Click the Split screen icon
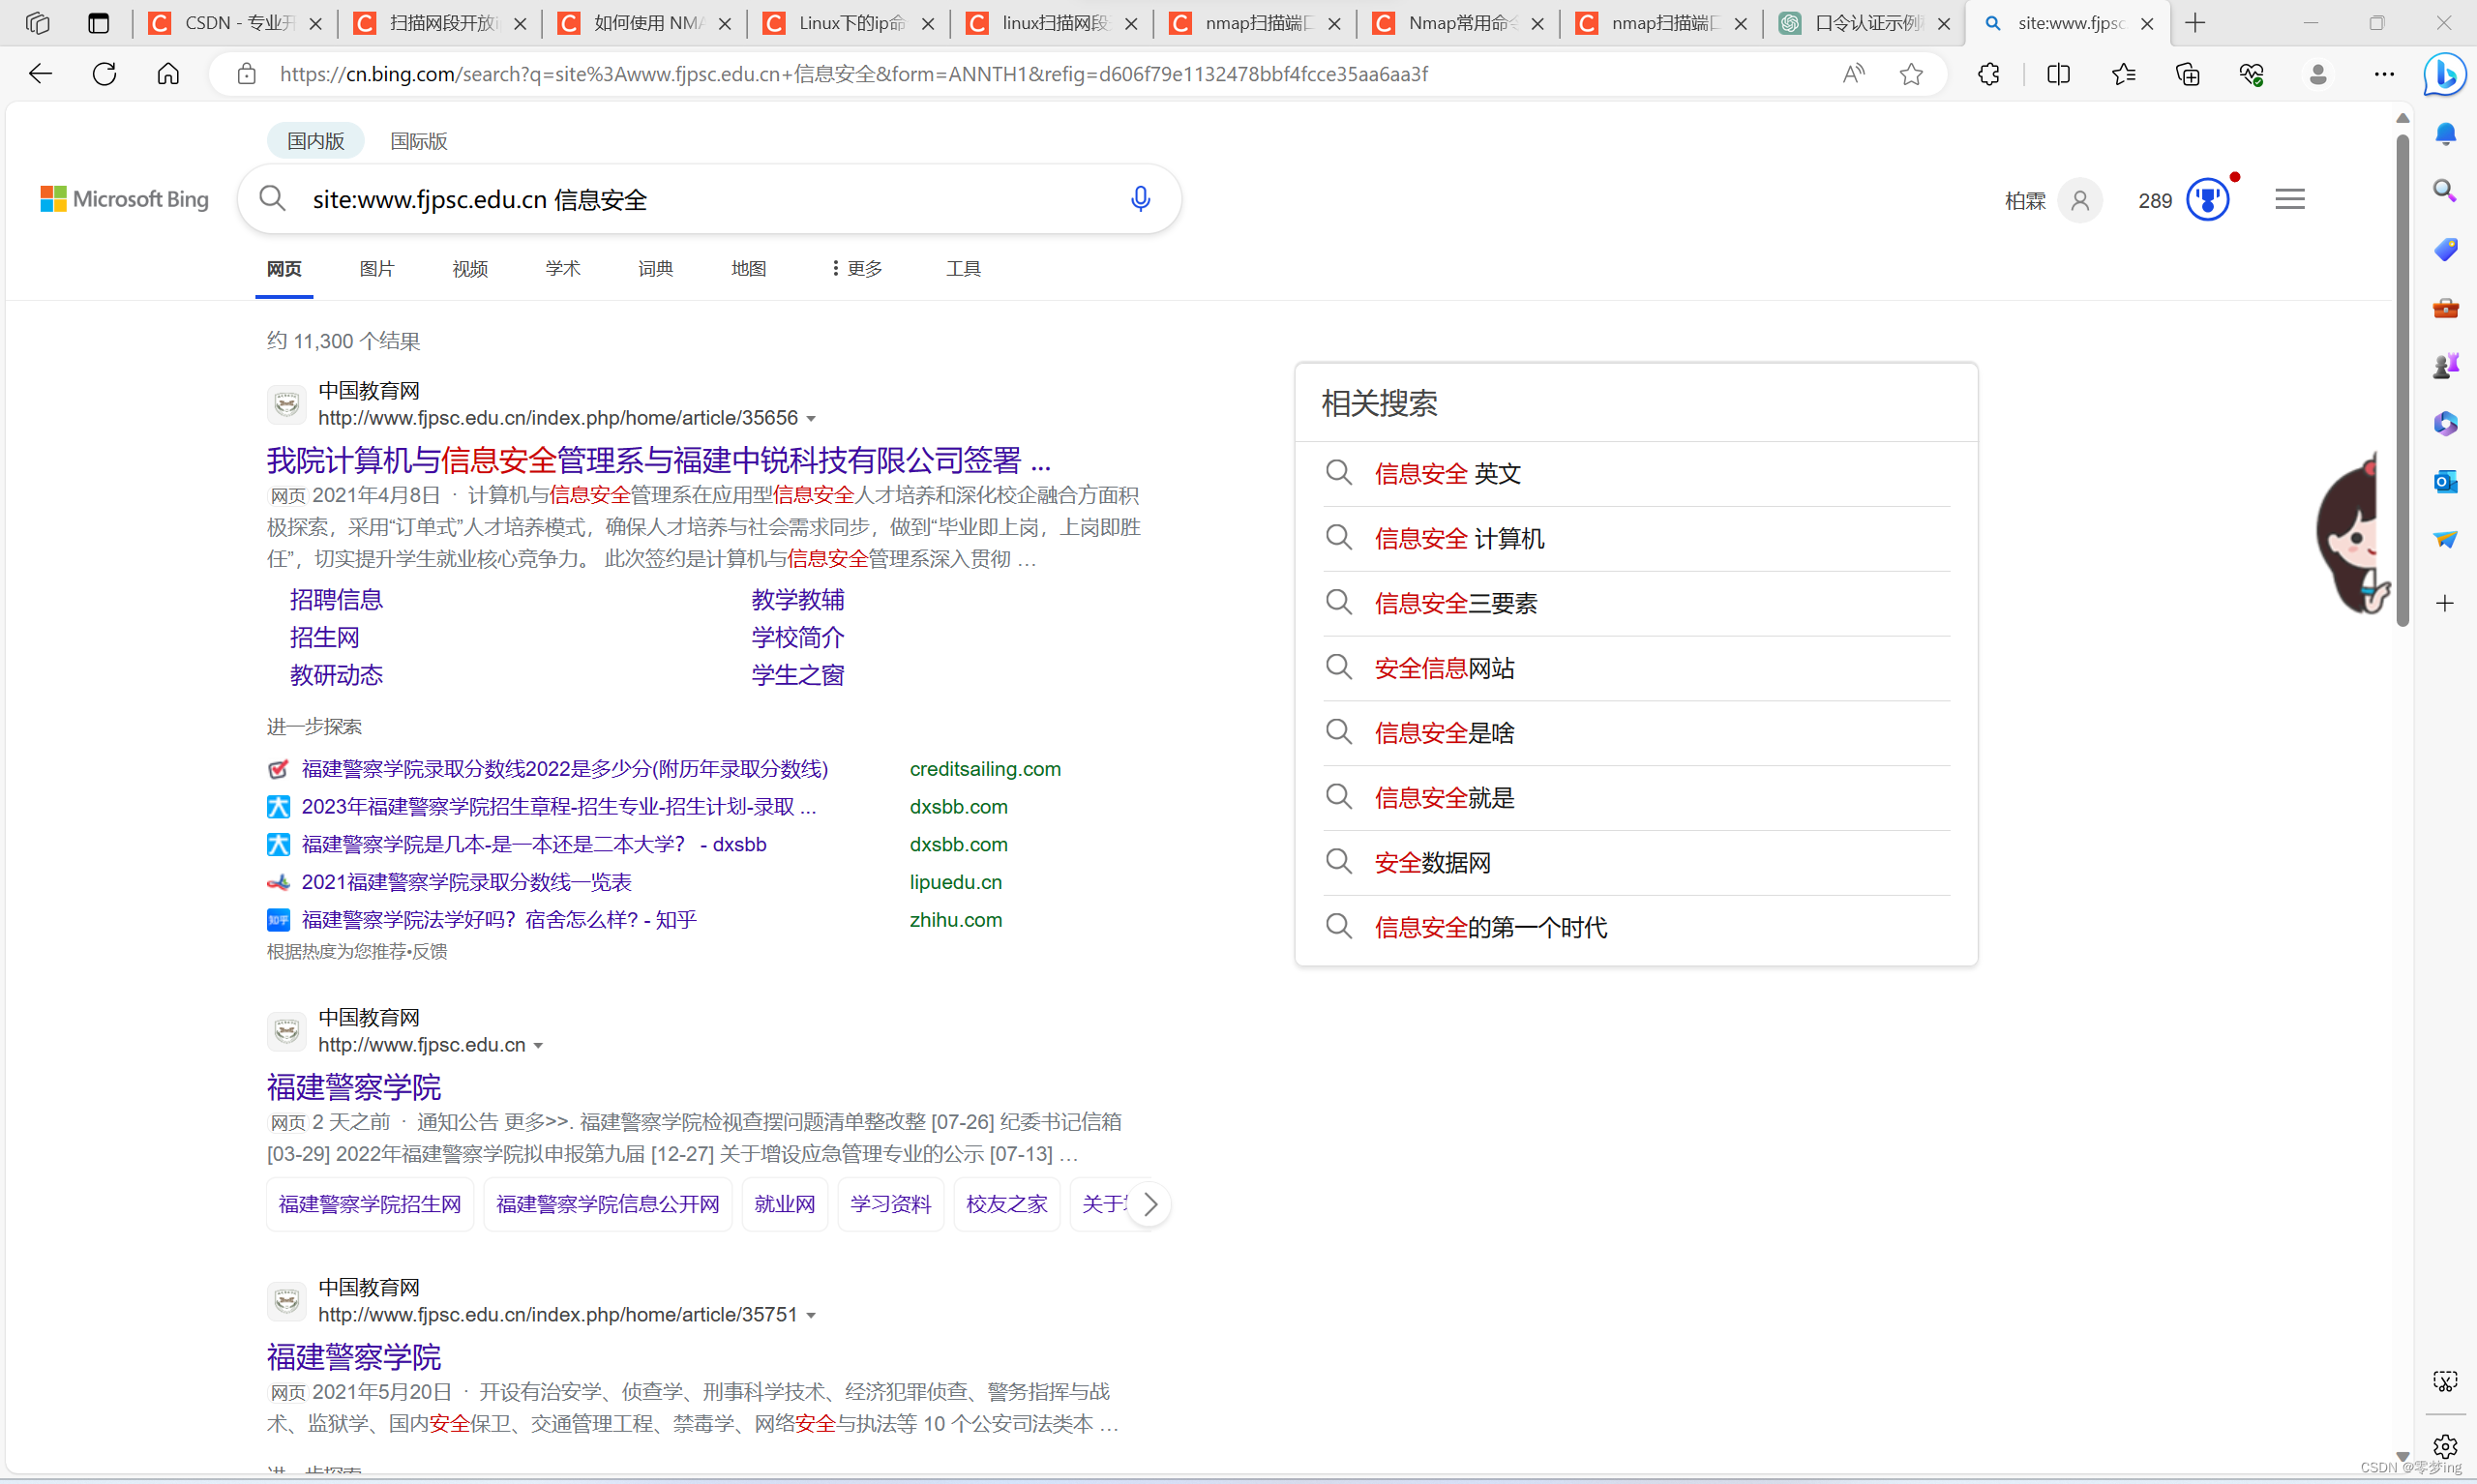The width and height of the screenshot is (2477, 1484). click(x=2058, y=75)
